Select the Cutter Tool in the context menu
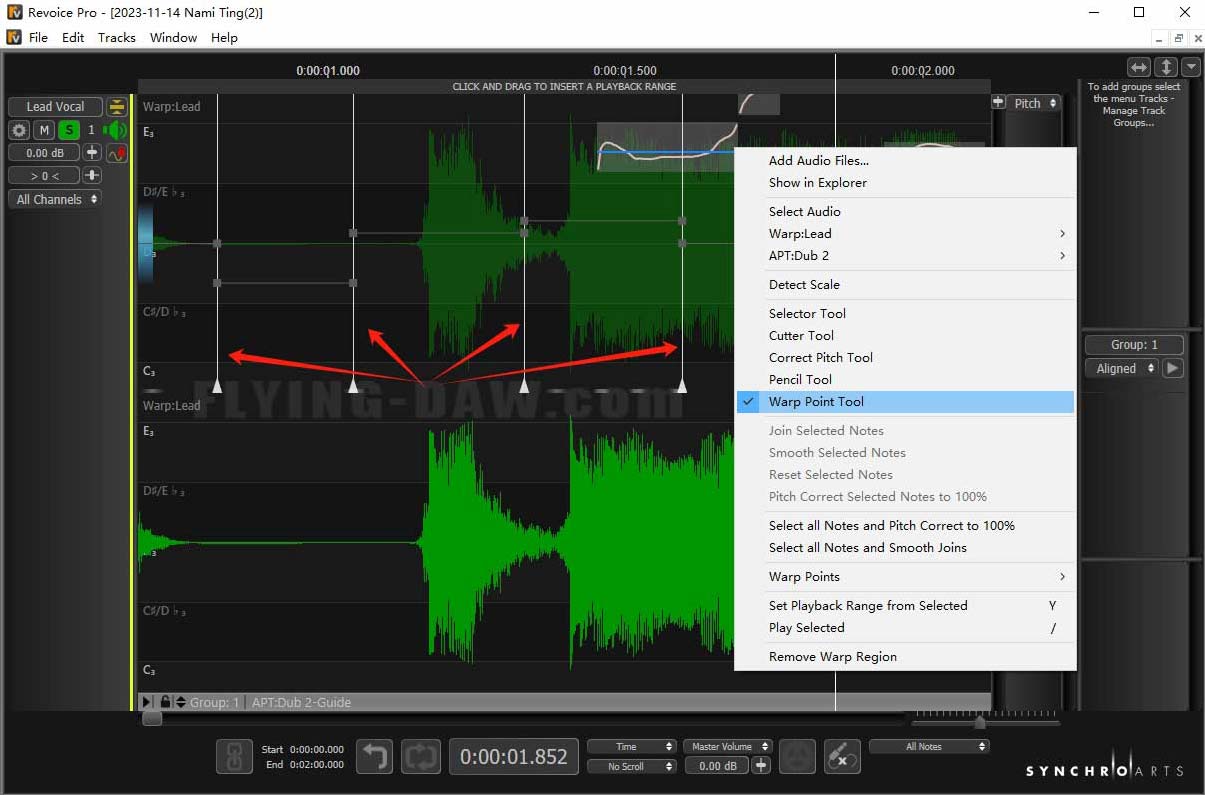 point(905,336)
